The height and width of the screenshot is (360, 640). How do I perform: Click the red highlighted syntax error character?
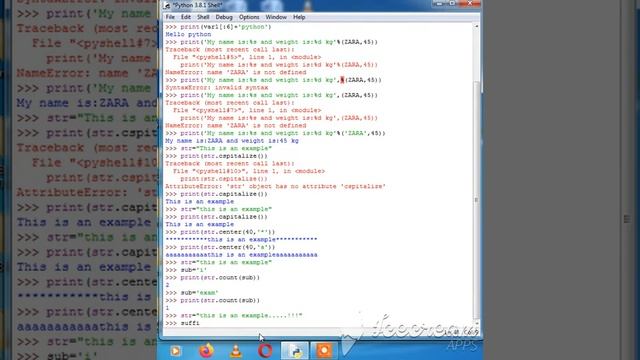342,80
